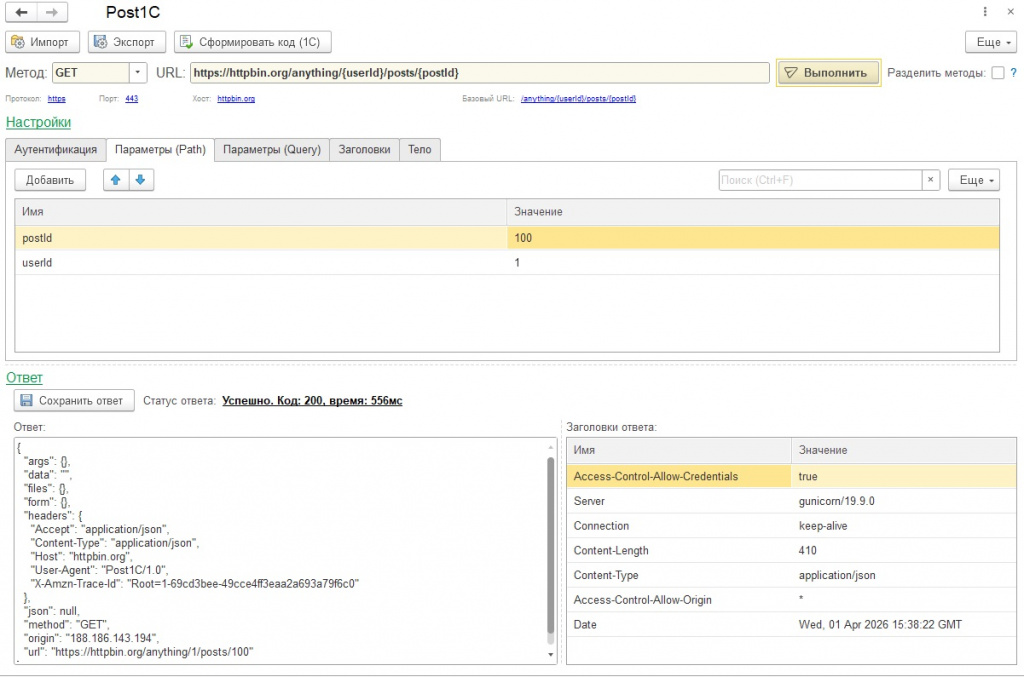Screen dimensions: 1024x677
Task: Select the Content-Length header row
Action: point(792,551)
